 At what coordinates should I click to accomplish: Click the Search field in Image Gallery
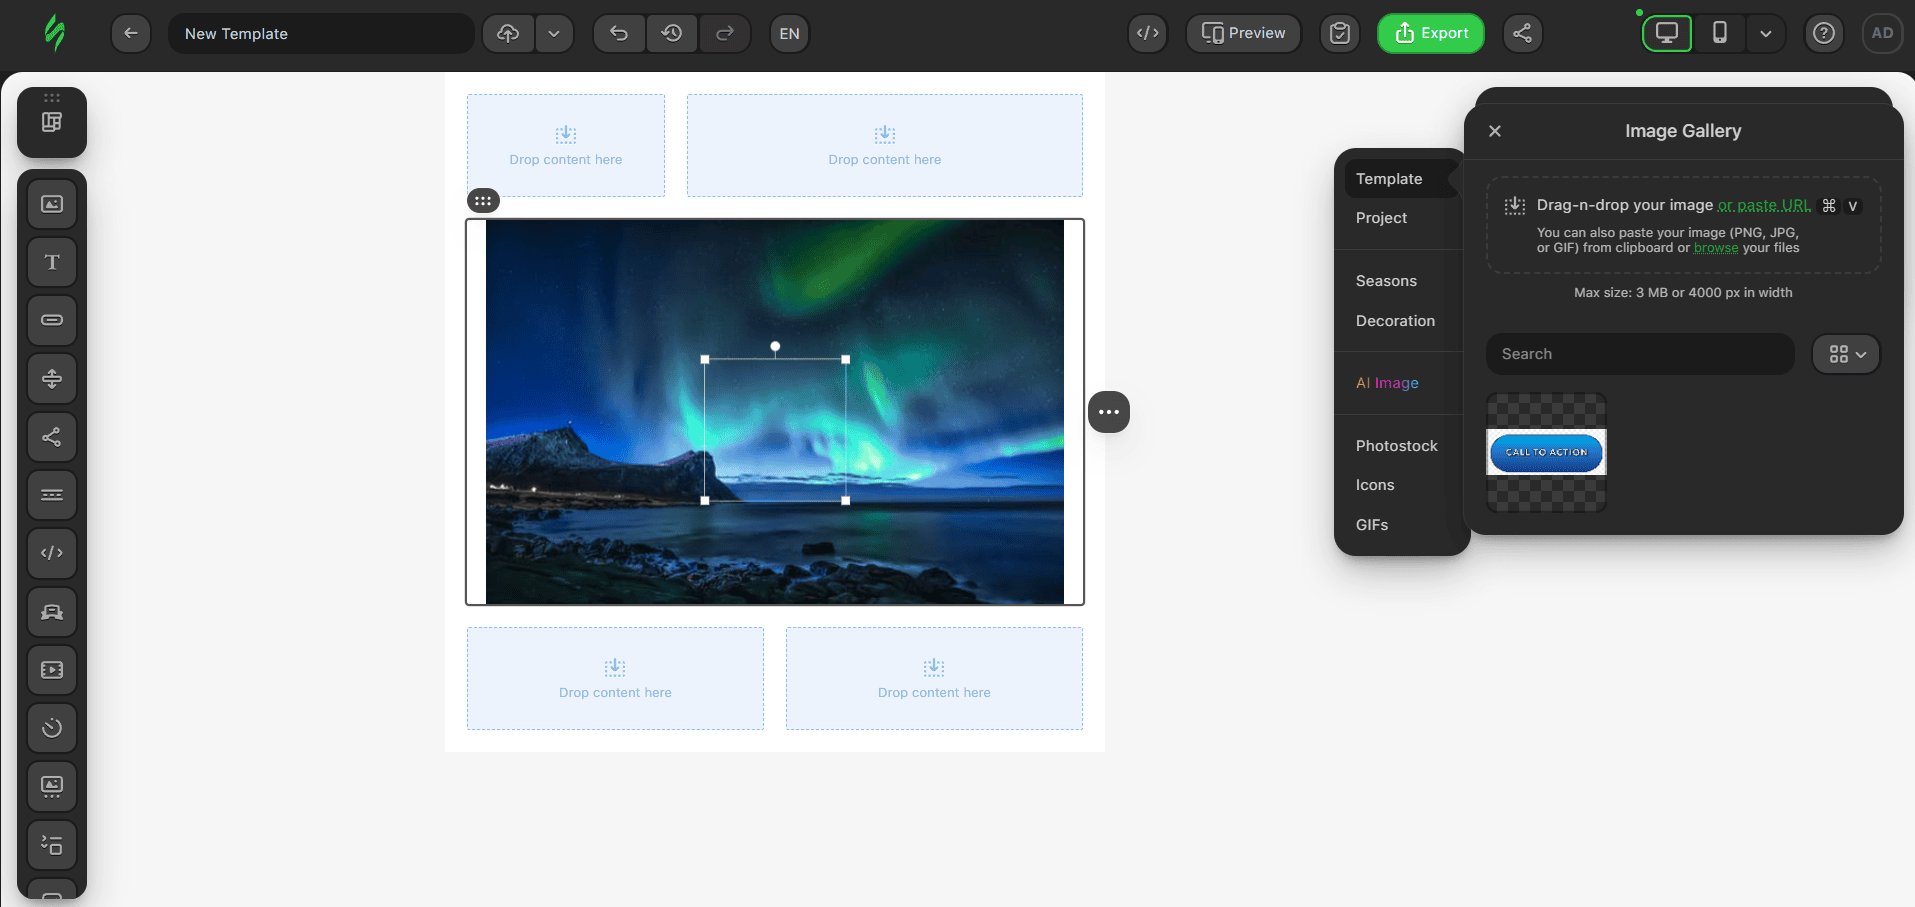click(x=1640, y=354)
